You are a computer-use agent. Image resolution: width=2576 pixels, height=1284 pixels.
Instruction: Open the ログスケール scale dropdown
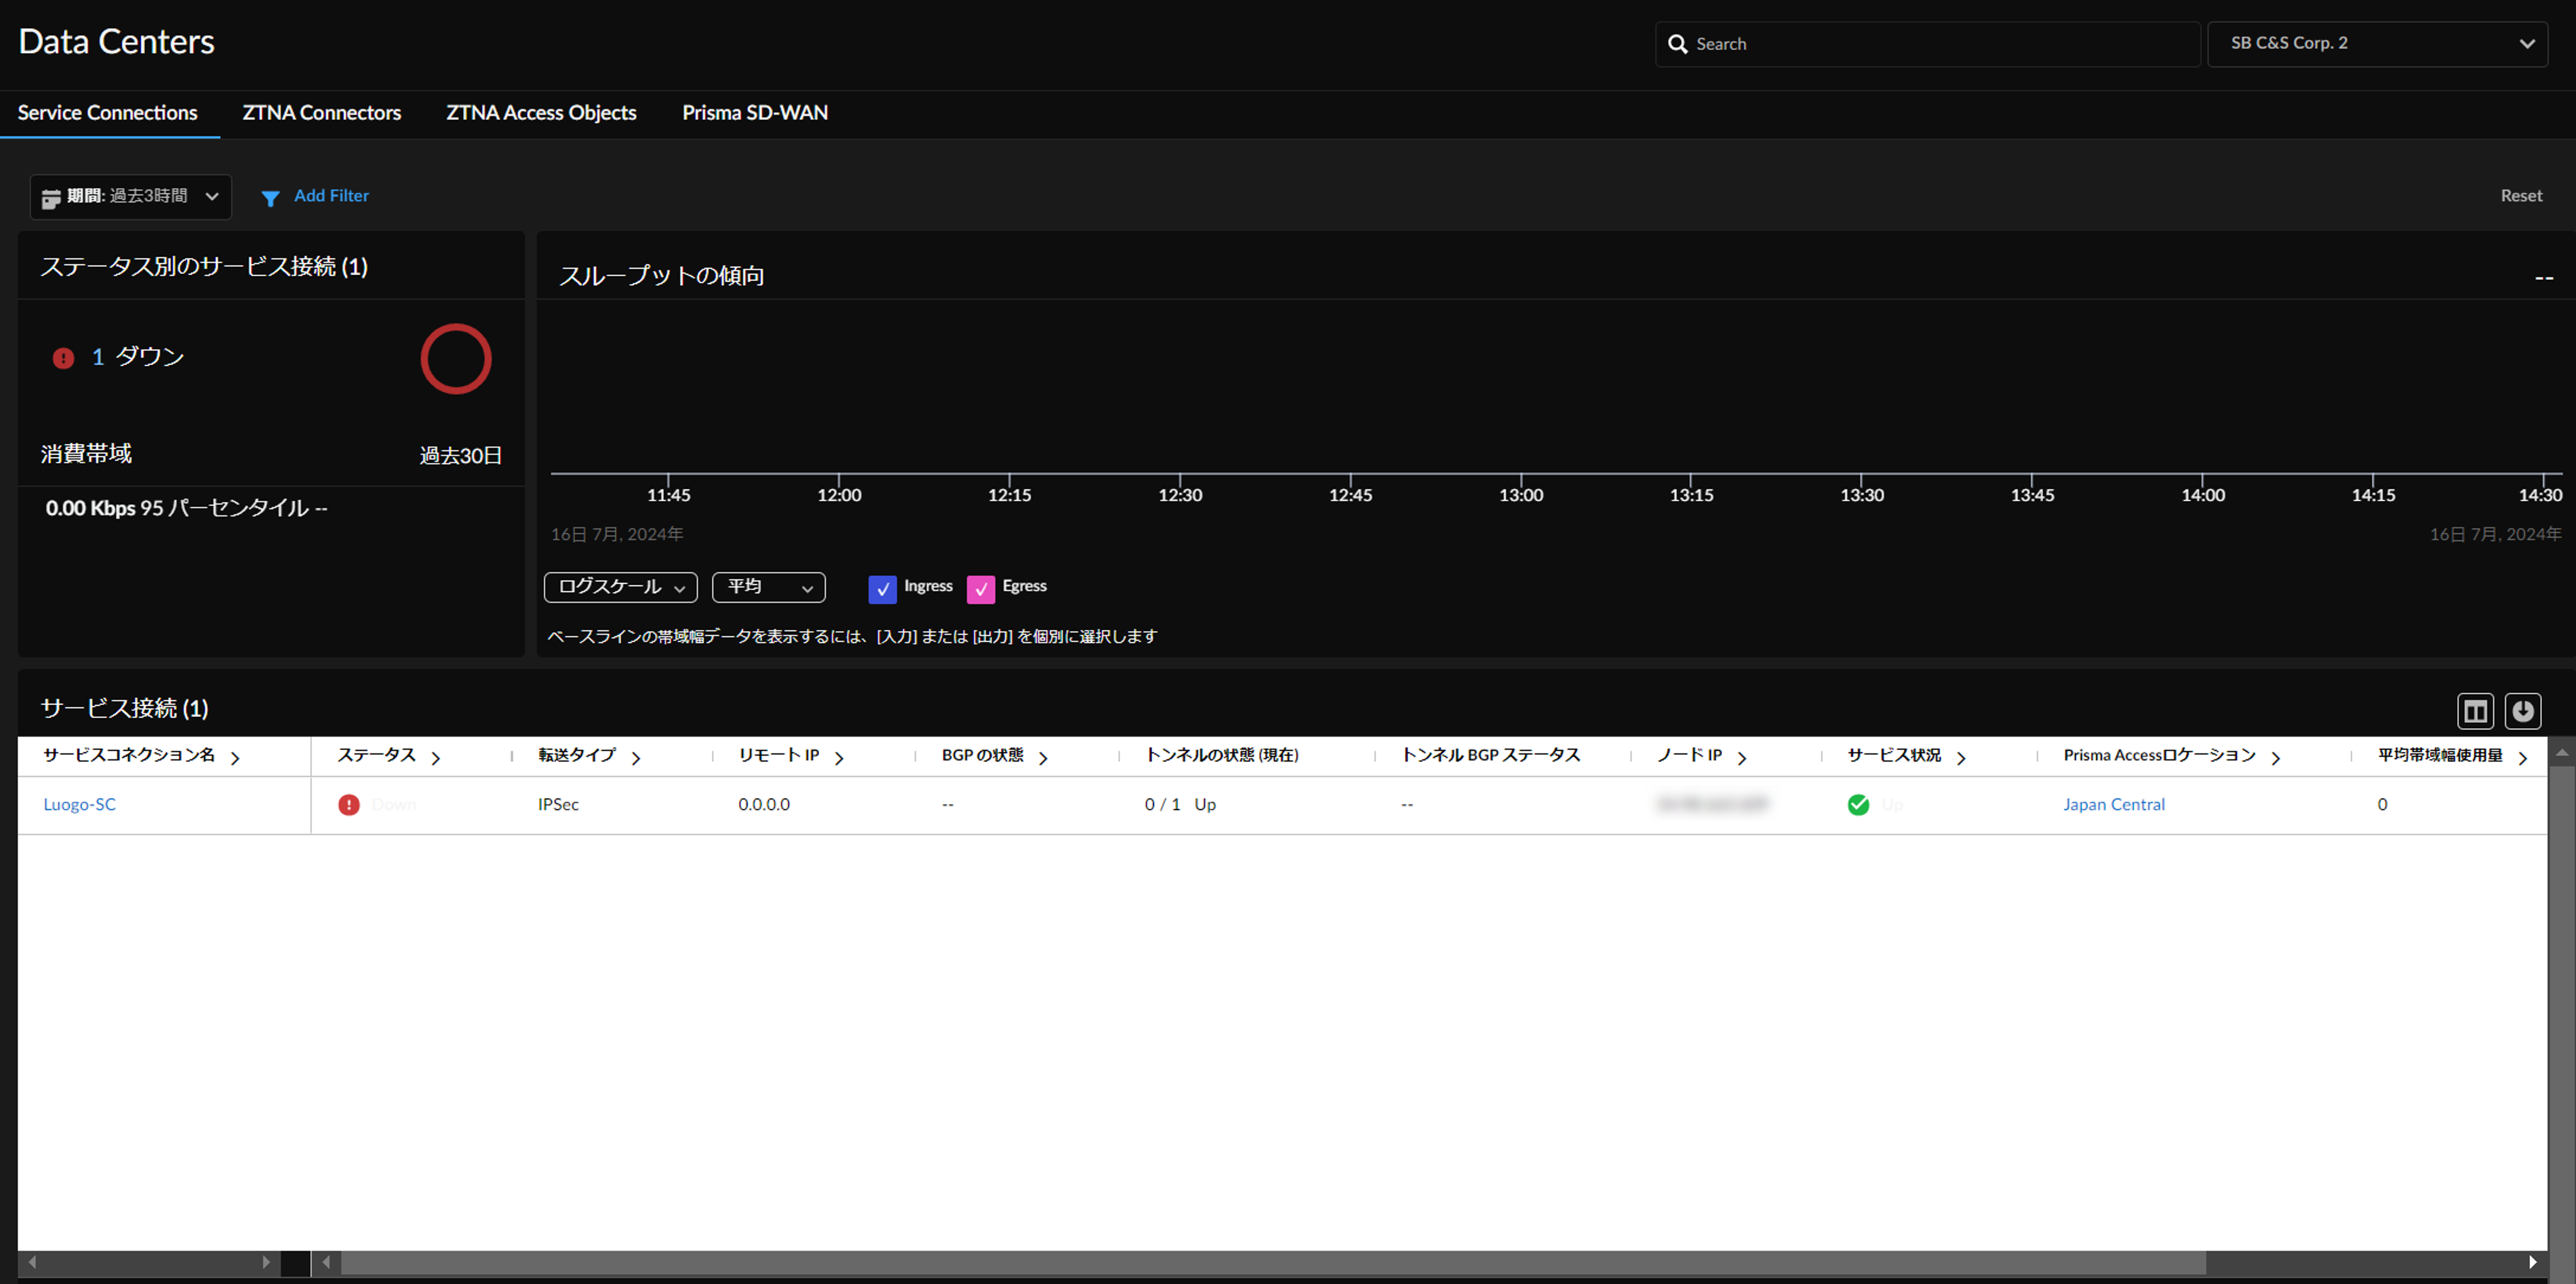(620, 588)
